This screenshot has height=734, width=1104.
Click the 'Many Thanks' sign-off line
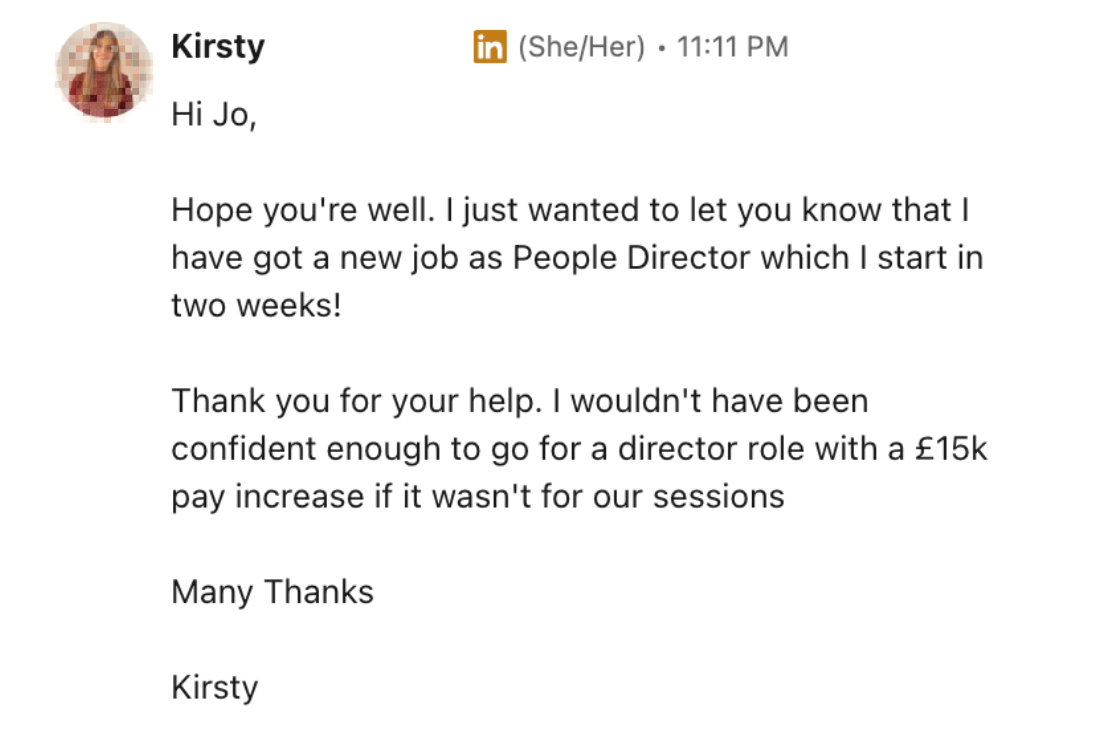(x=273, y=592)
